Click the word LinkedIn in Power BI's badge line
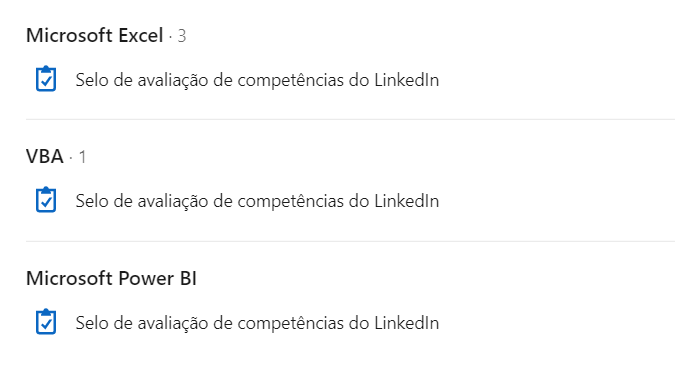Screen dimensions: 675x366 (406, 323)
